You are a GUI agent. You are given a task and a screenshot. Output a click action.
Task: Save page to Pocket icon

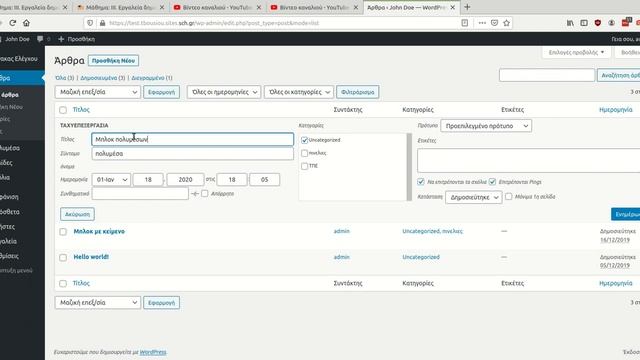(x=494, y=23)
